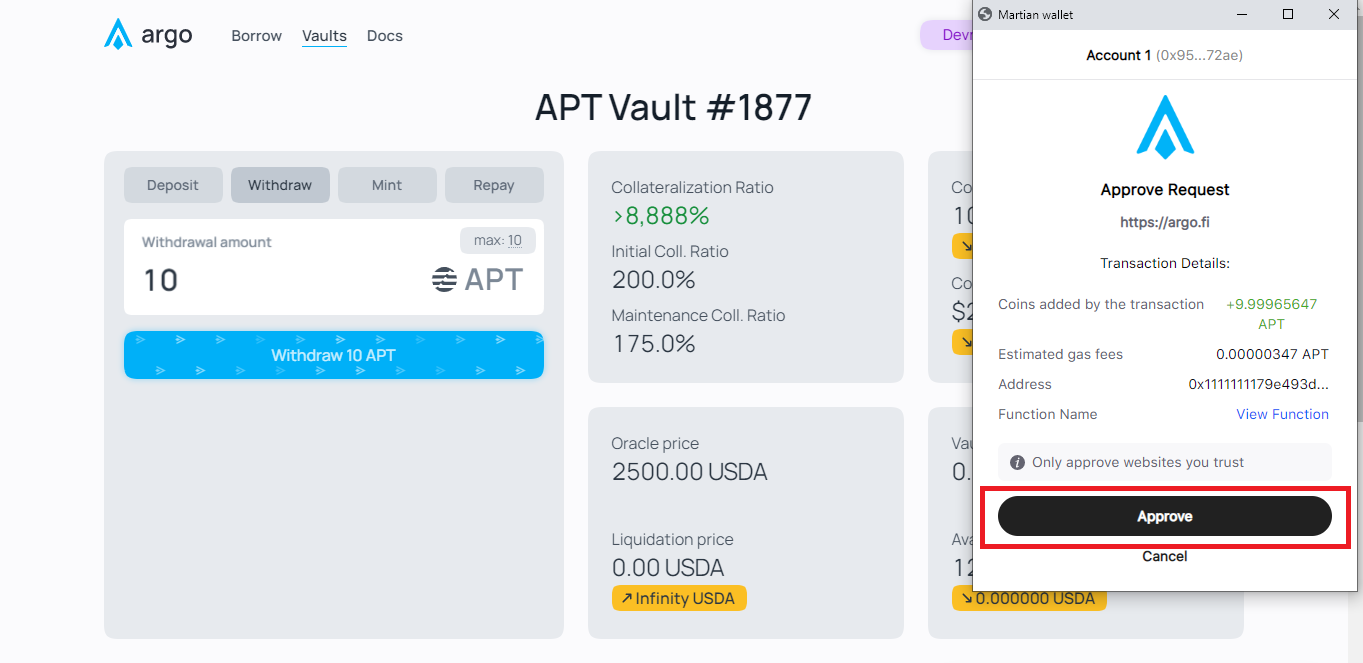Select the Withdraw tab
This screenshot has height=663, width=1363.
tap(280, 185)
